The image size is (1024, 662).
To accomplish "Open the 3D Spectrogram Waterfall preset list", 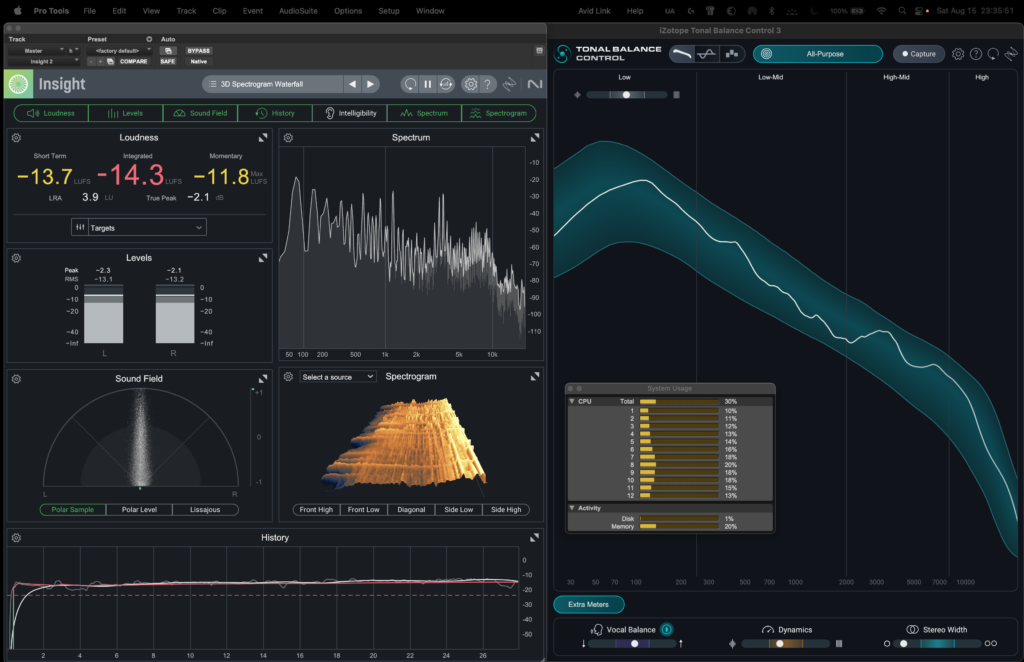I will (273, 84).
